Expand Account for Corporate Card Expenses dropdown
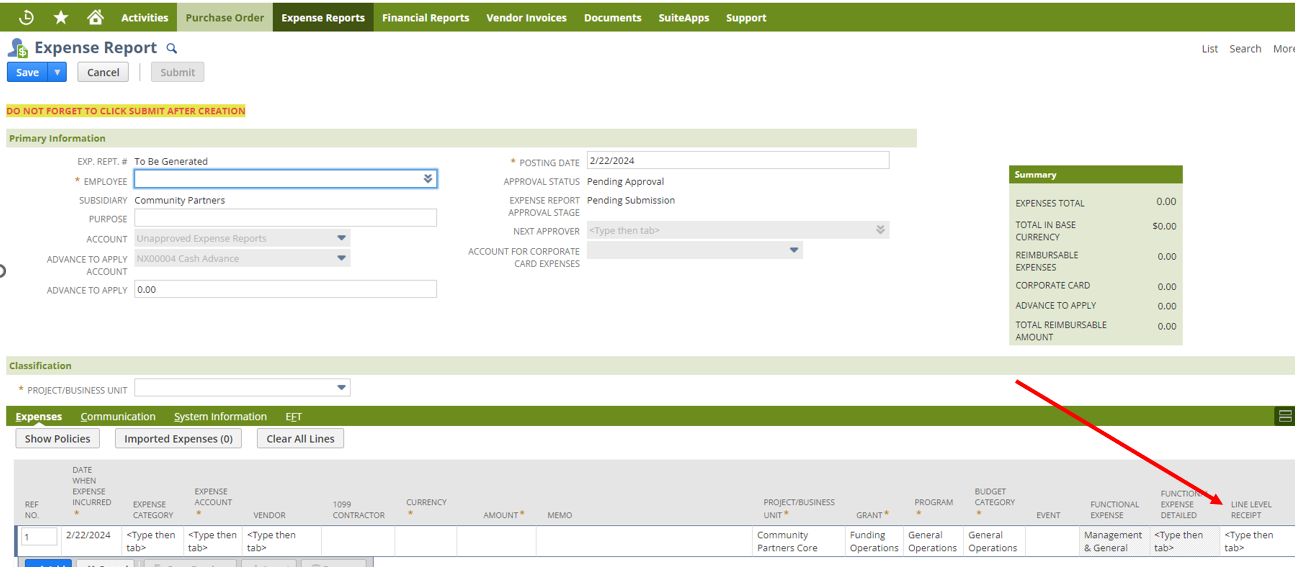The height and width of the screenshot is (567, 1295). [794, 250]
